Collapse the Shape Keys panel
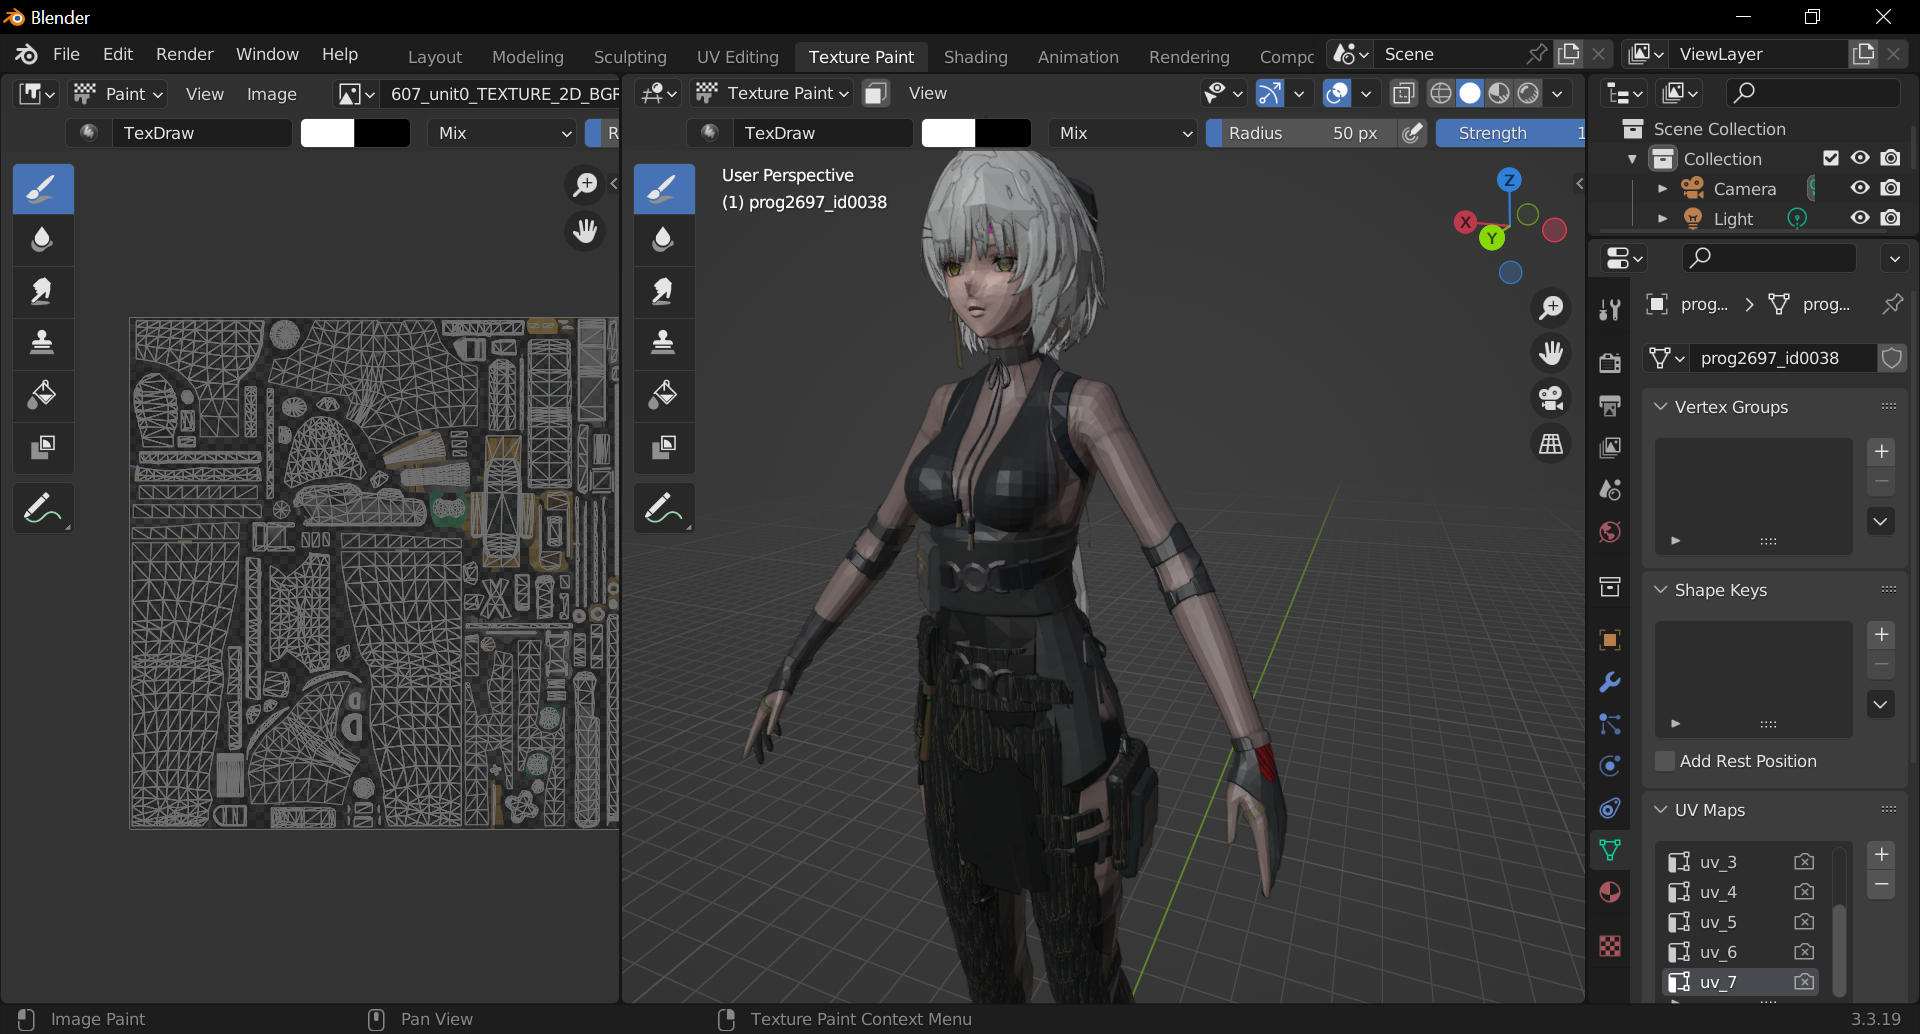 point(1661,590)
